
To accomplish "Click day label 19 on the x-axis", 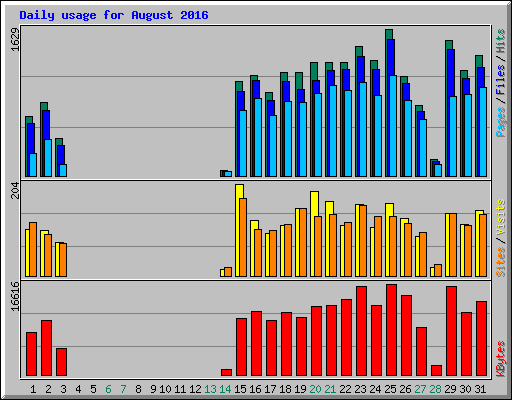I will coord(300,389).
